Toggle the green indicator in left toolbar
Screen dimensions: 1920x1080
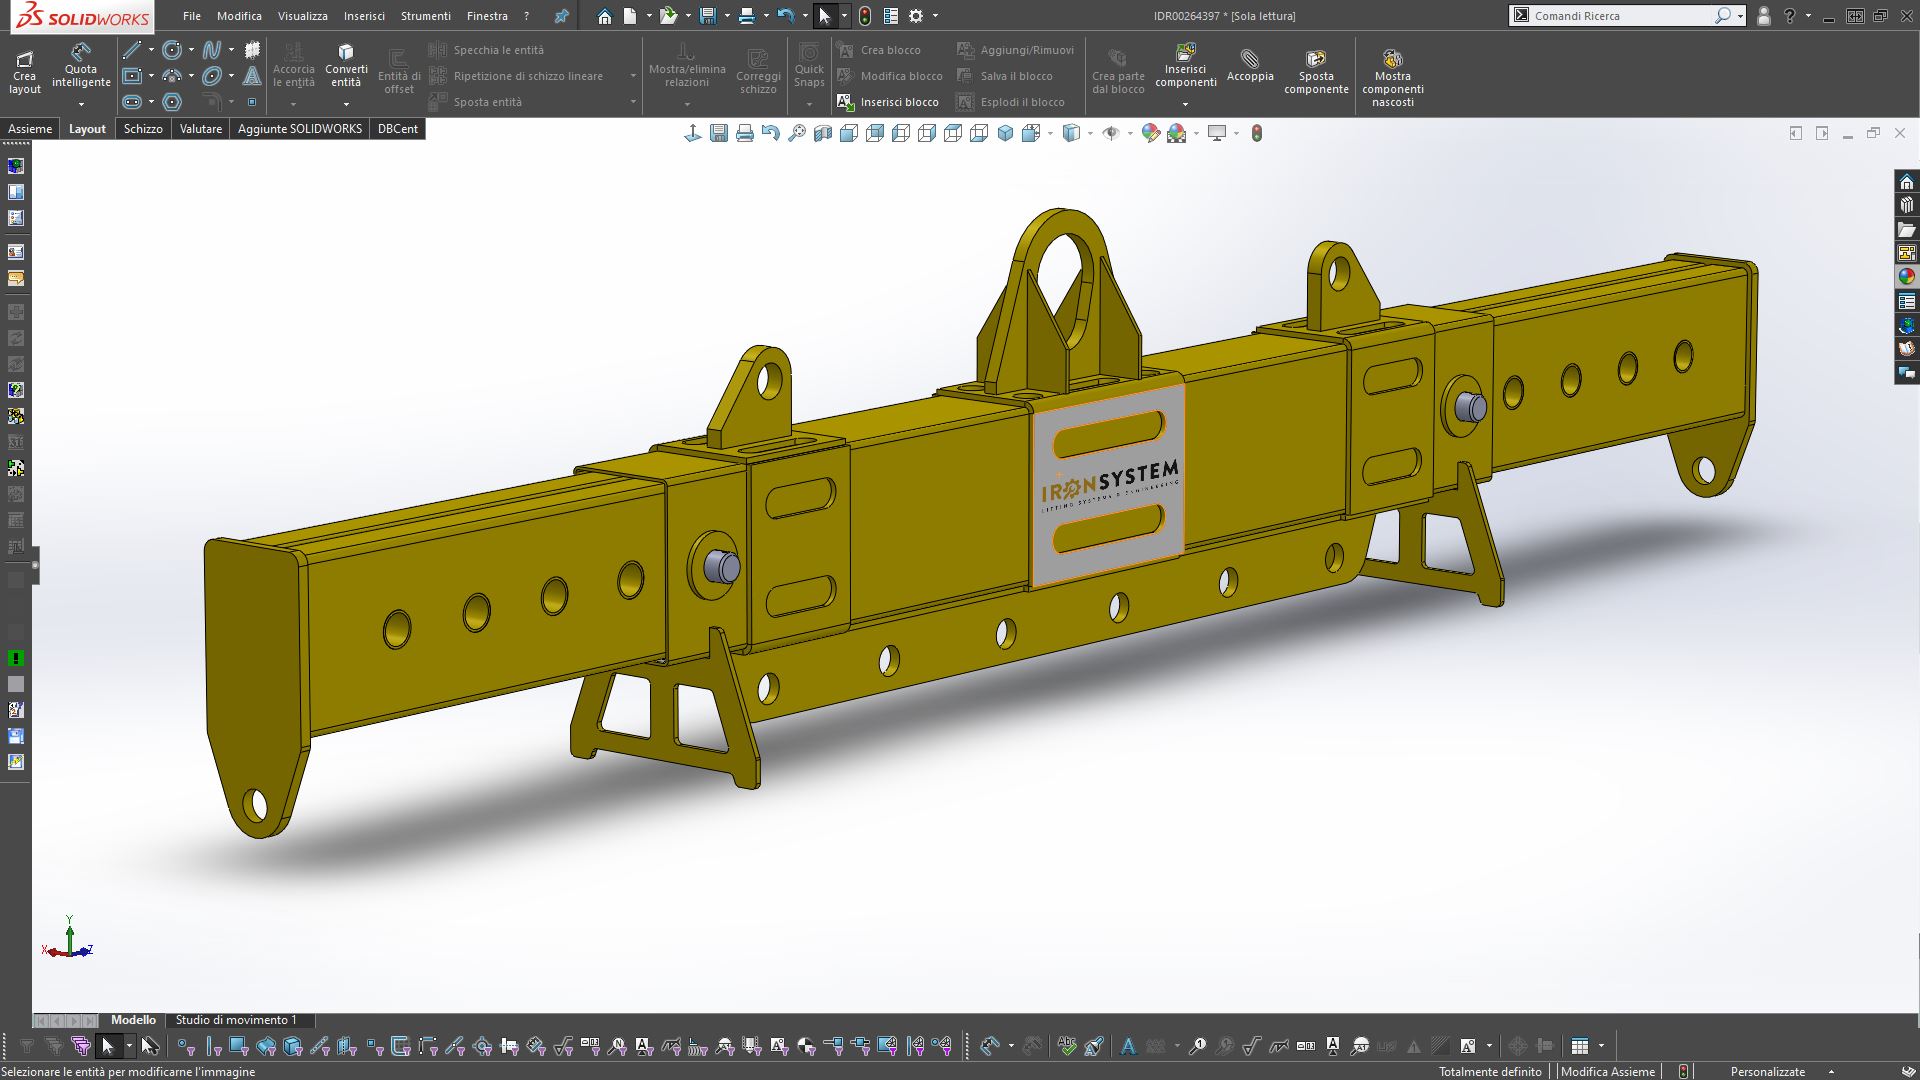click(16, 658)
